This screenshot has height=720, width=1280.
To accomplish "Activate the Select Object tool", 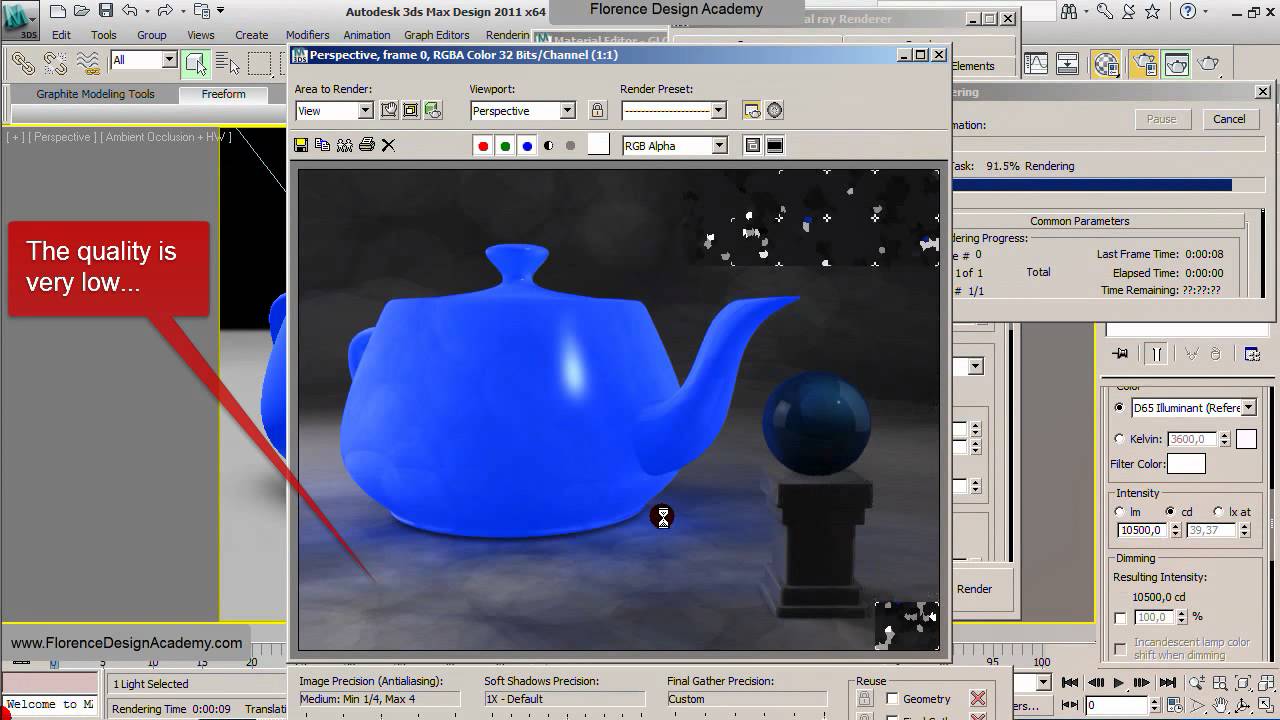I will point(196,64).
